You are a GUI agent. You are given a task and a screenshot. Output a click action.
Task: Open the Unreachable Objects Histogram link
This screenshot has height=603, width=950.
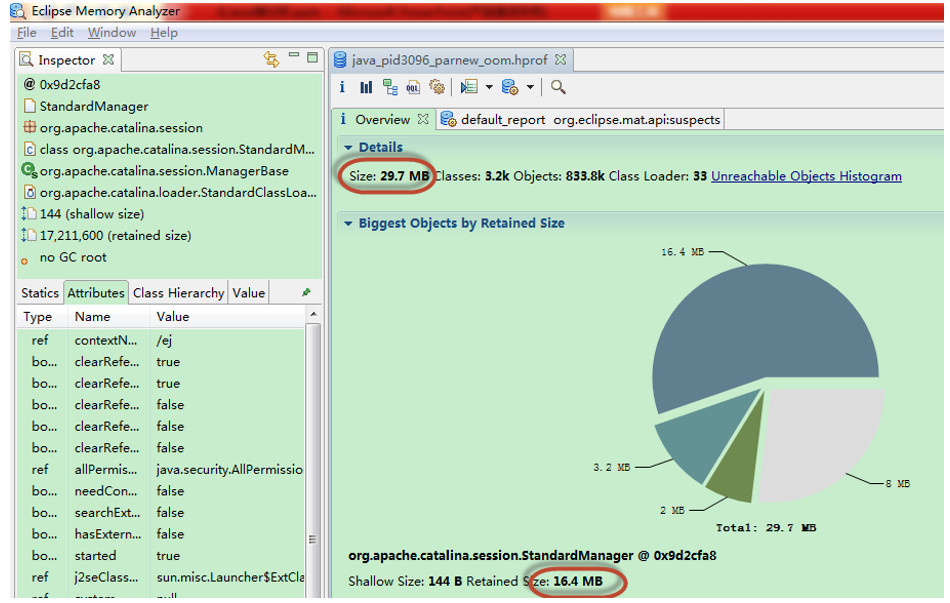tap(806, 176)
